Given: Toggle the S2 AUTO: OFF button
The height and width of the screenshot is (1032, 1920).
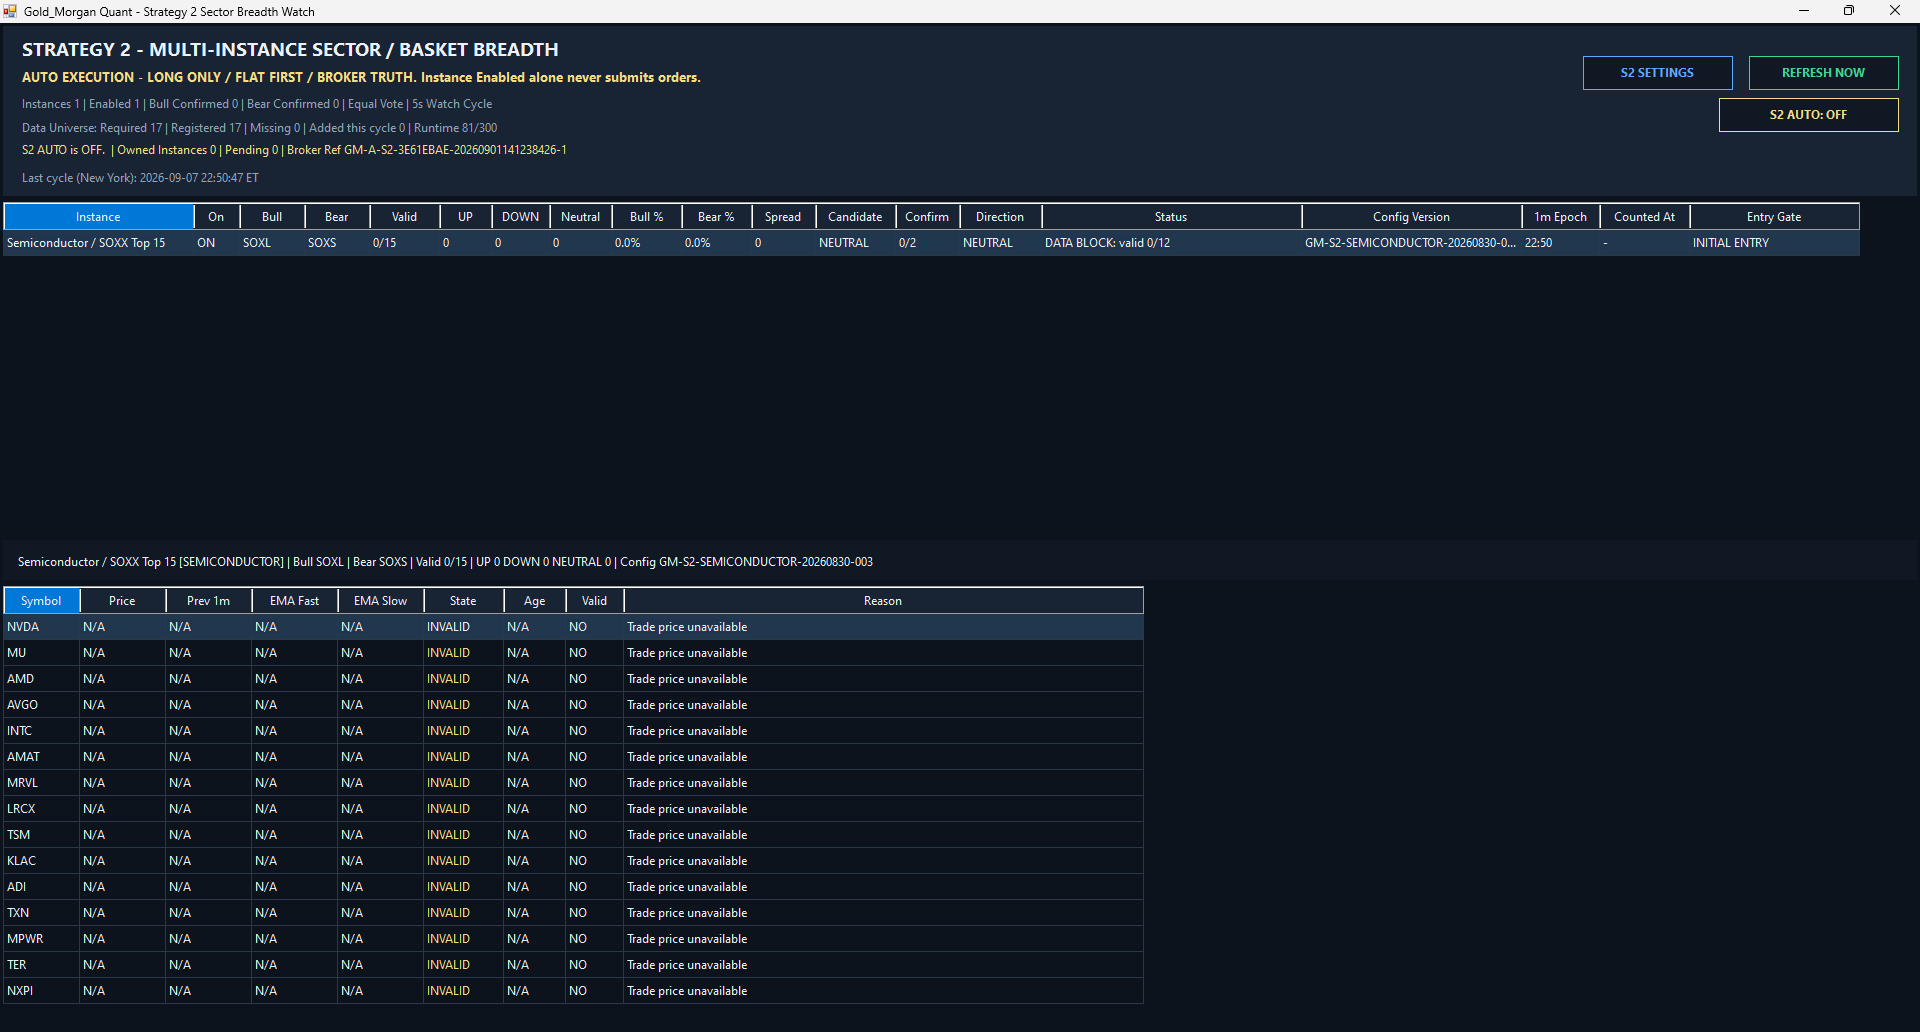Looking at the screenshot, I should pyautogui.click(x=1808, y=115).
